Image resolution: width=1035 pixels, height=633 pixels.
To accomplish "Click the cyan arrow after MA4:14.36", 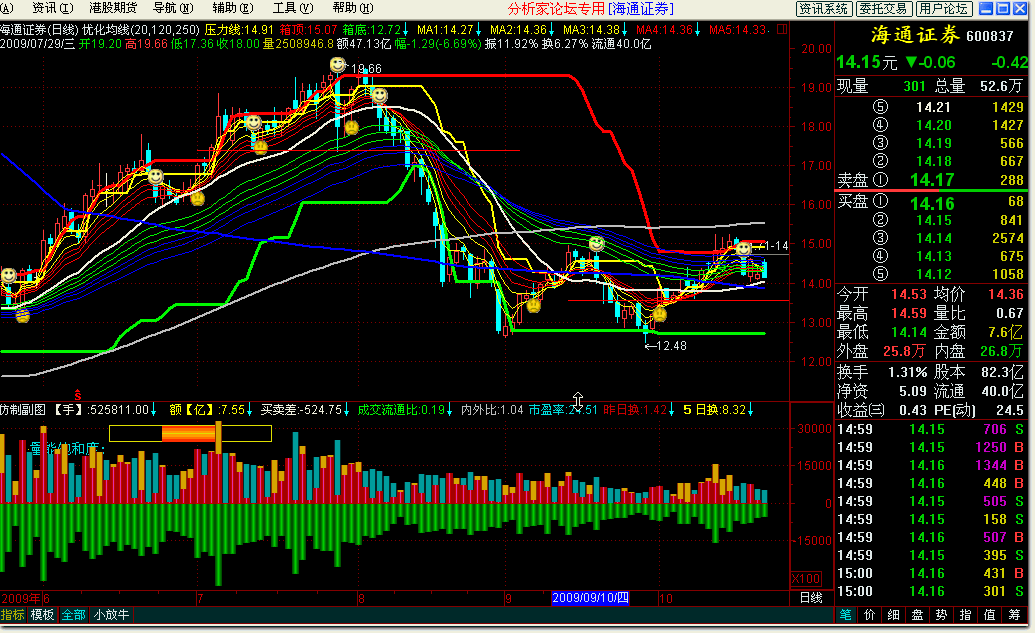I will [698, 30].
